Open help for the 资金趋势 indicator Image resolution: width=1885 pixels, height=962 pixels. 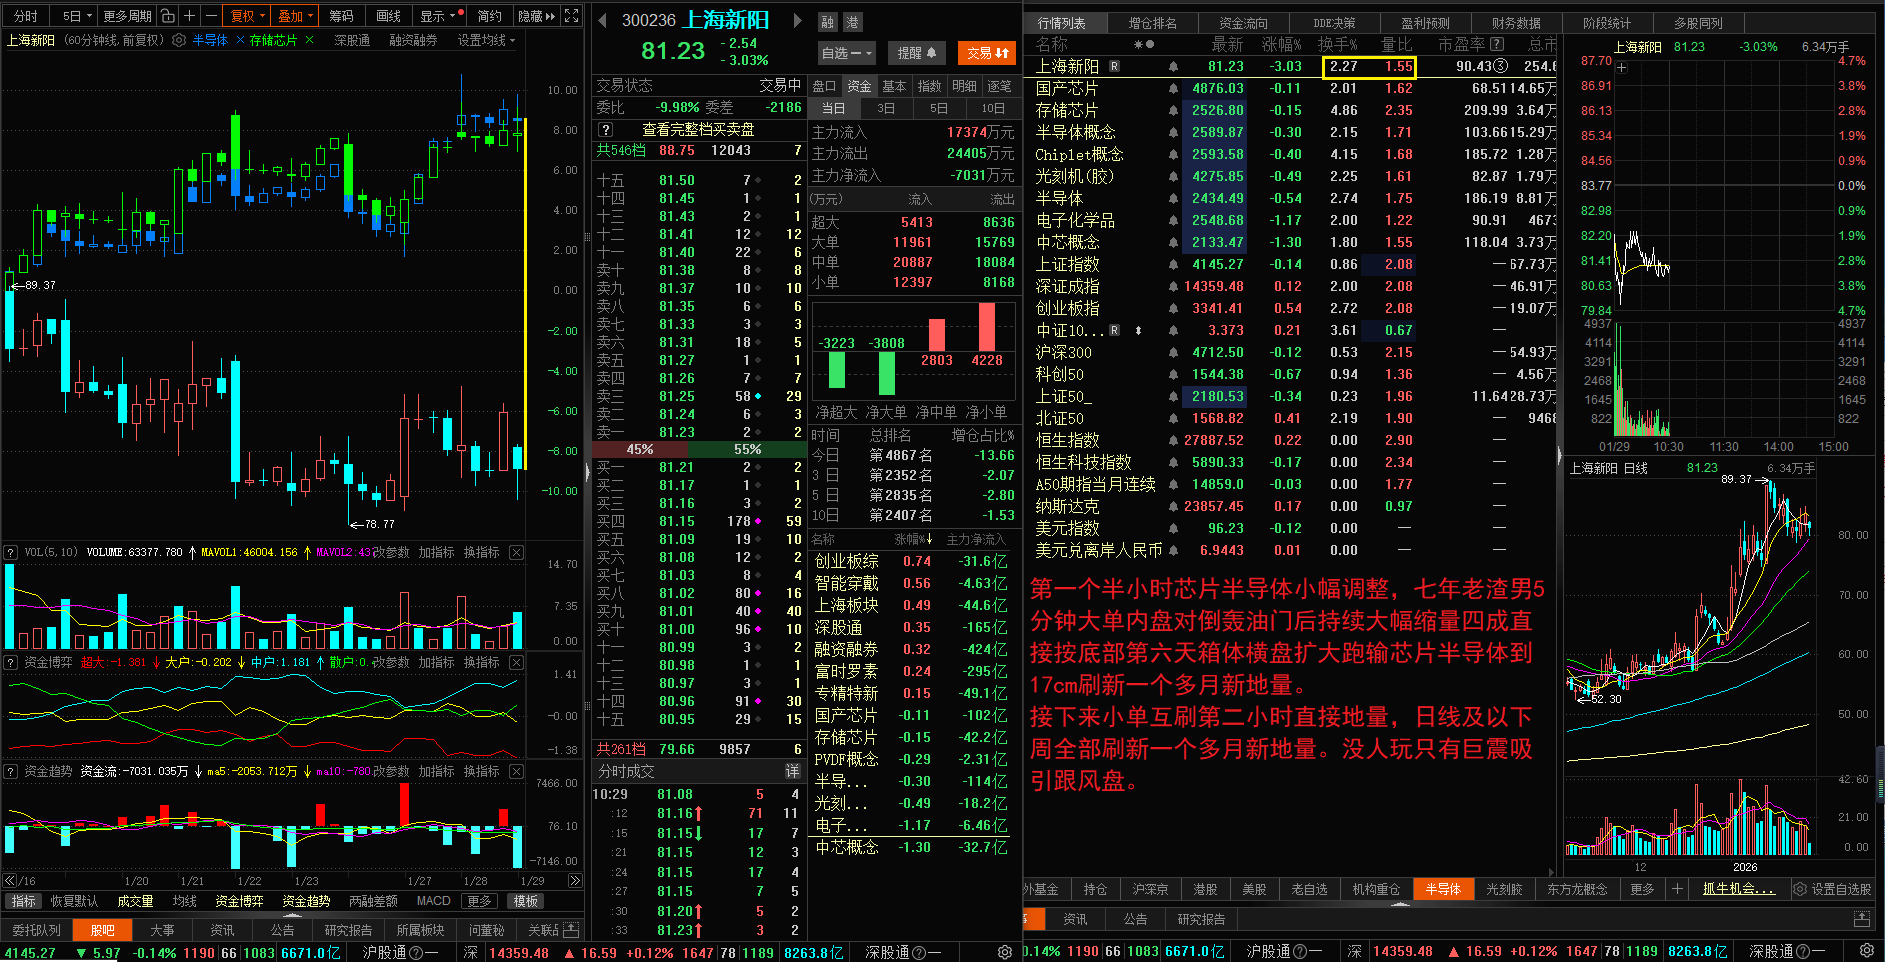pos(11,771)
